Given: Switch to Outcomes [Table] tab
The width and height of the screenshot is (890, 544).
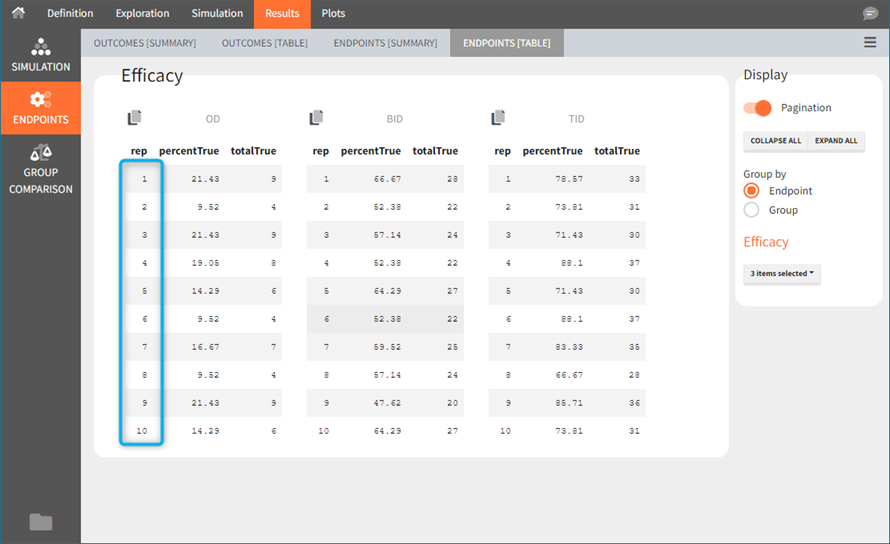Looking at the screenshot, I should [x=264, y=43].
